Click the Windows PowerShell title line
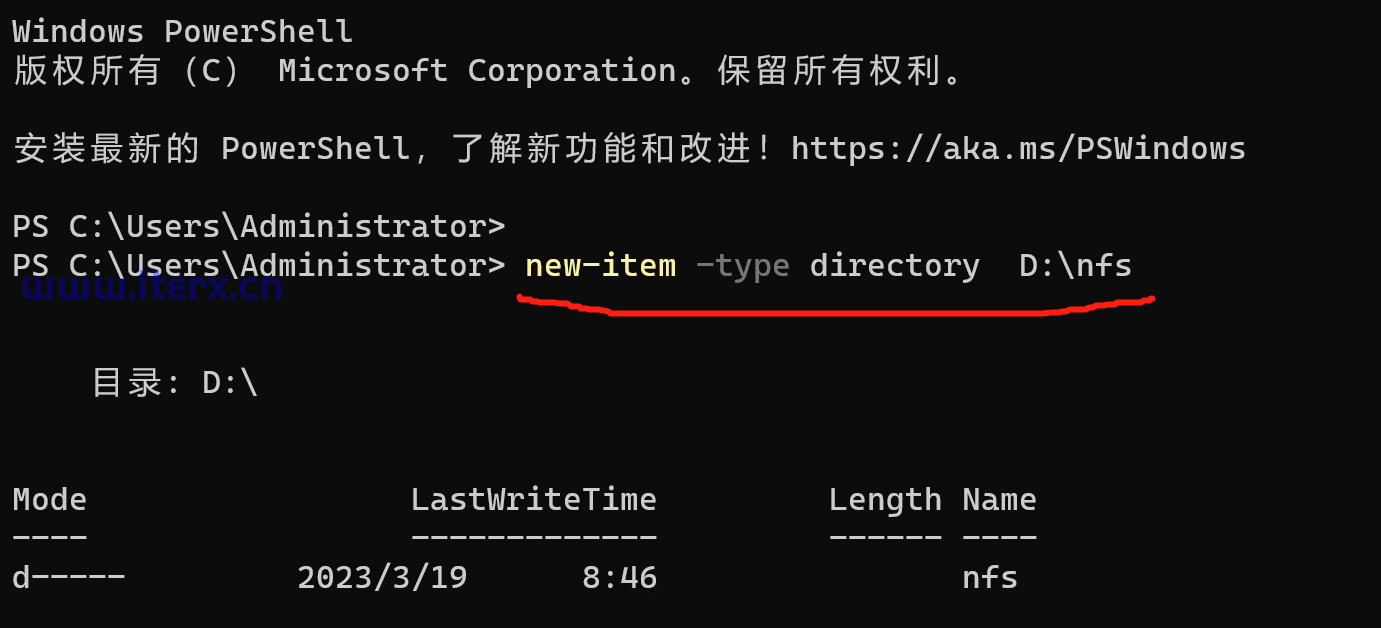The height and width of the screenshot is (628, 1381). (182, 31)
